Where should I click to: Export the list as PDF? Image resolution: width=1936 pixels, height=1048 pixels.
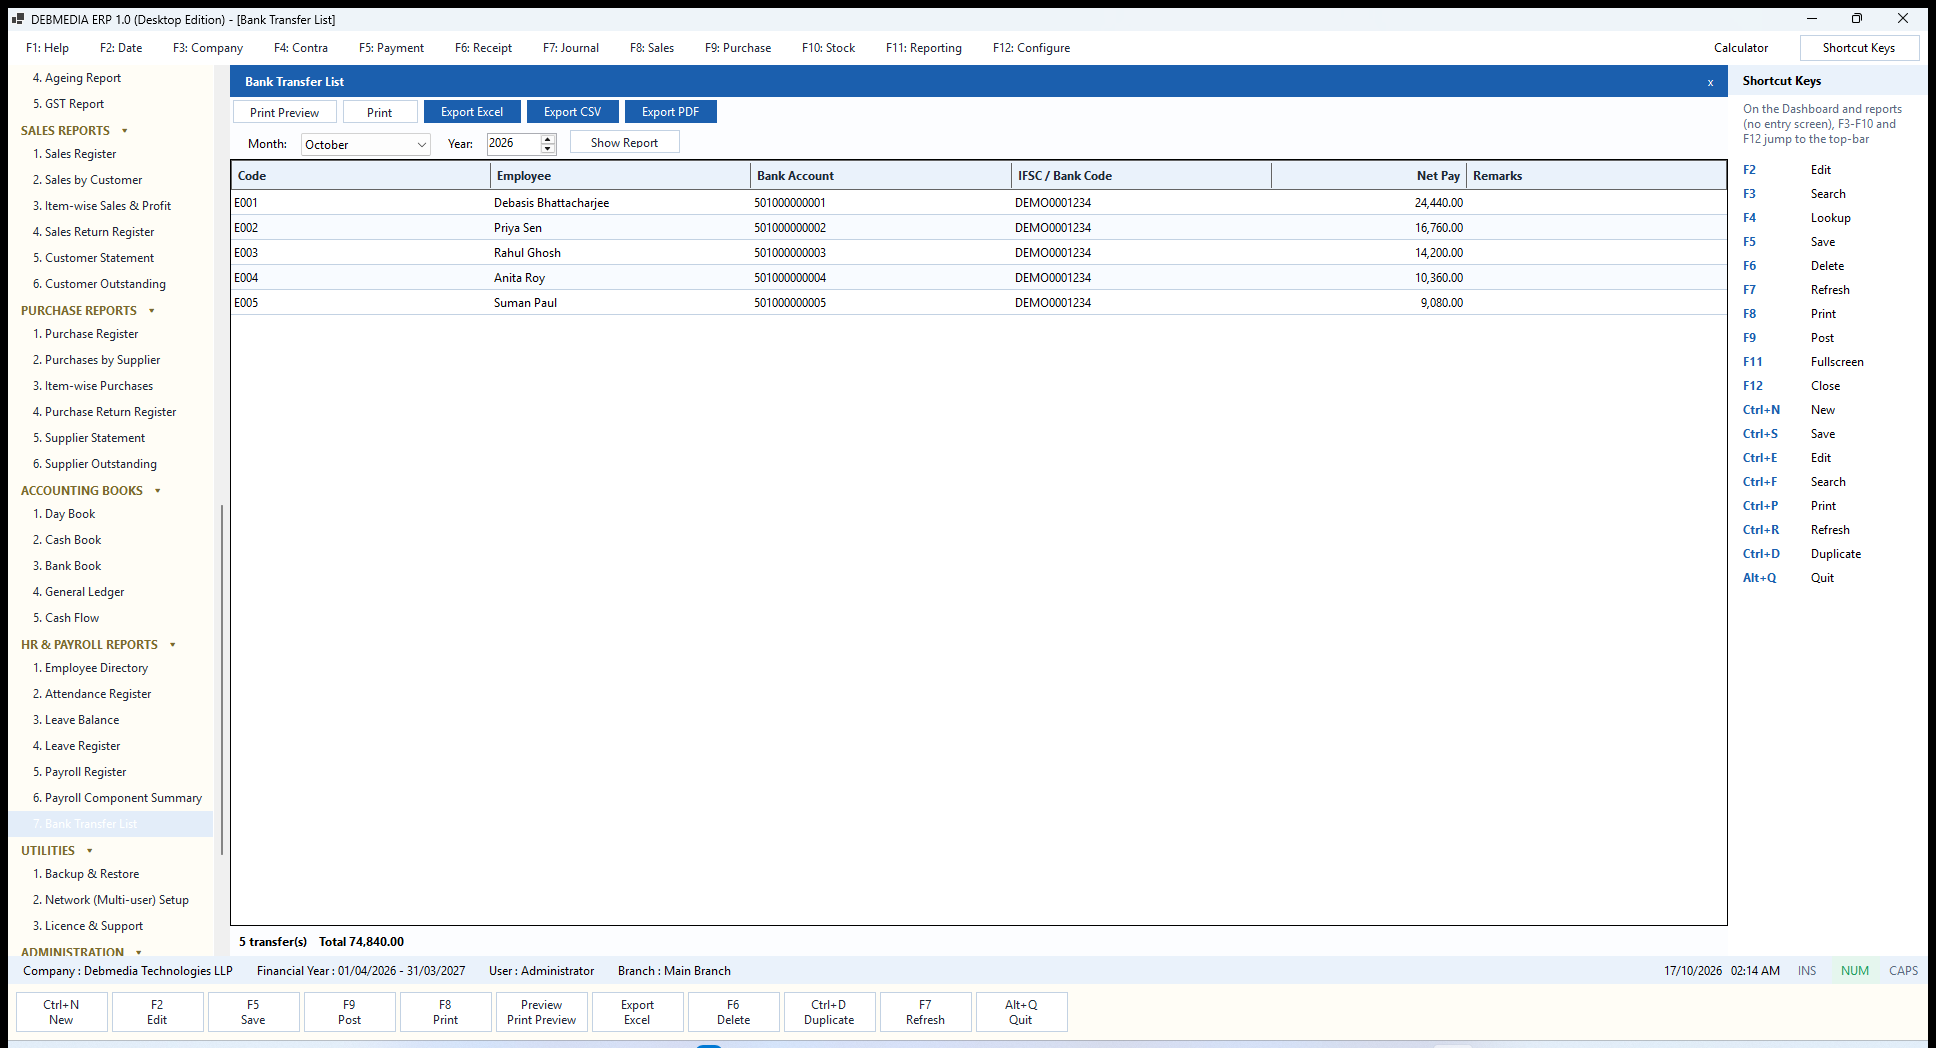pyautogui.click(x=671, y=112)
